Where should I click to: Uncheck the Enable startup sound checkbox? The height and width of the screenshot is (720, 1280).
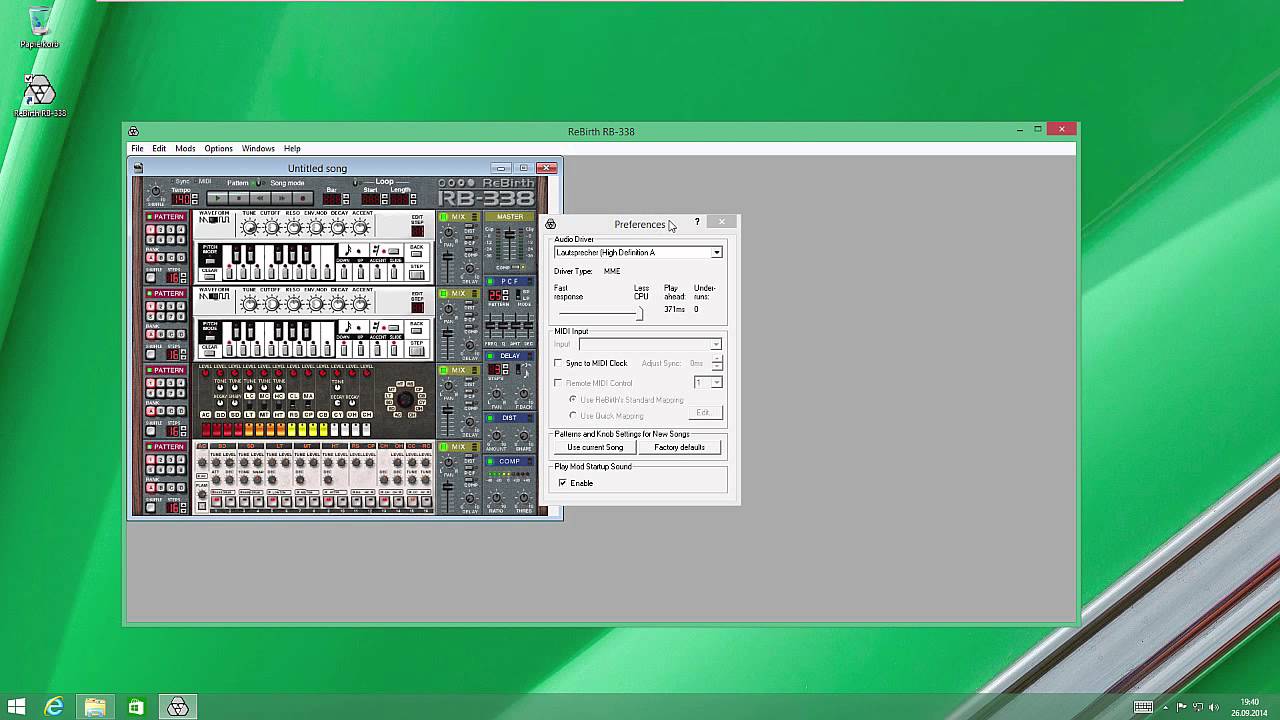point(562,483)
